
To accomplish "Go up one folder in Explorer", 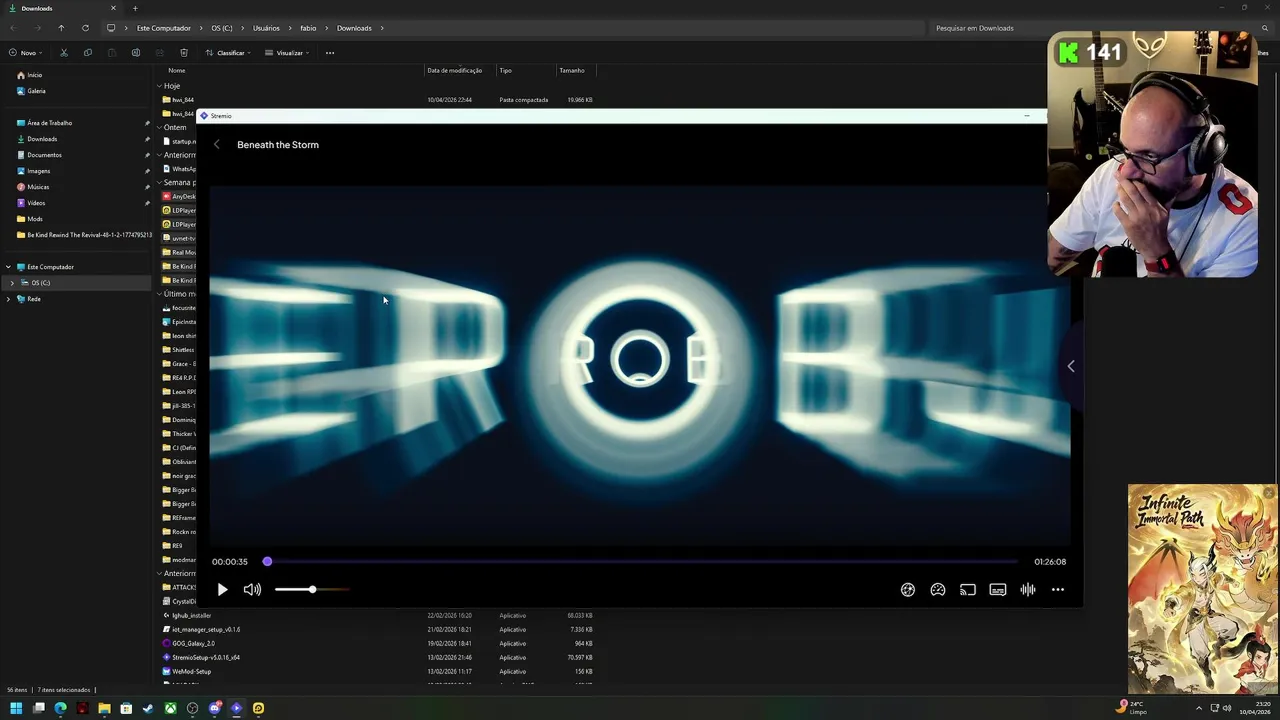I will 61,28.
